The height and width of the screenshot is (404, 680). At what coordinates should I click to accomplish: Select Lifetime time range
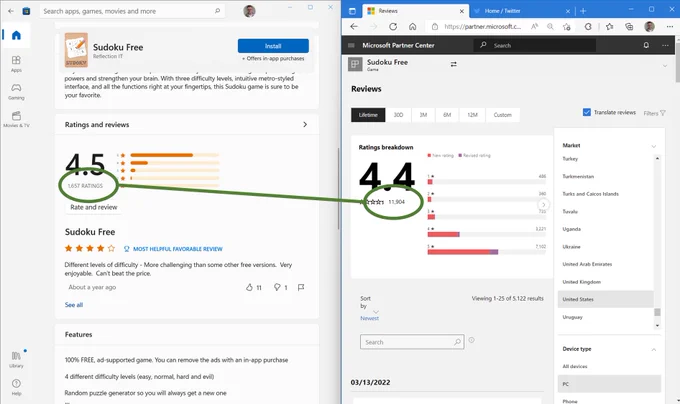[368, 115]
